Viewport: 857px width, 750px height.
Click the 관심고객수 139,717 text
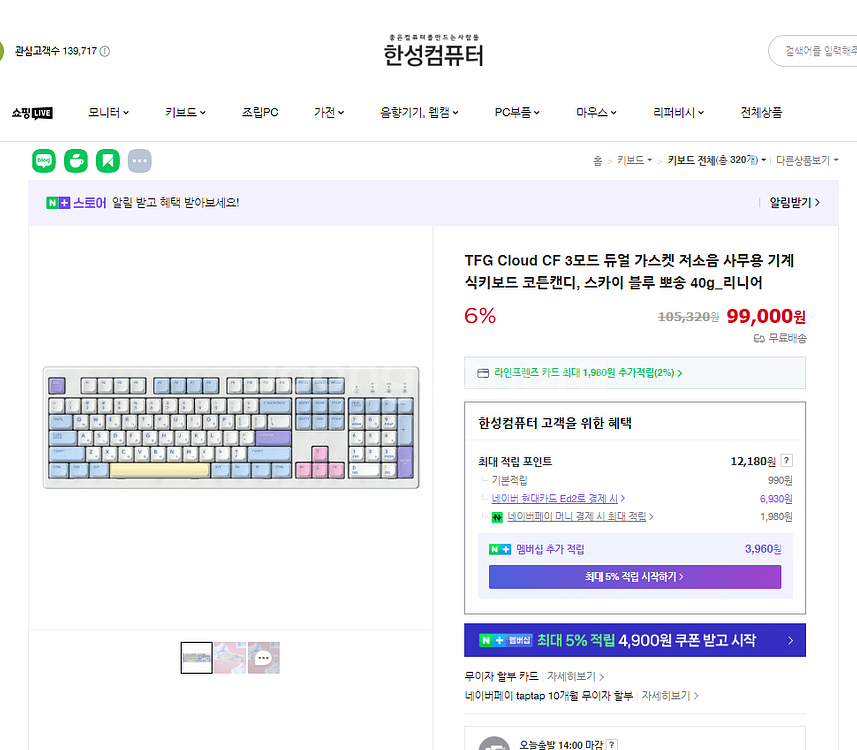[x=56, y=51]
